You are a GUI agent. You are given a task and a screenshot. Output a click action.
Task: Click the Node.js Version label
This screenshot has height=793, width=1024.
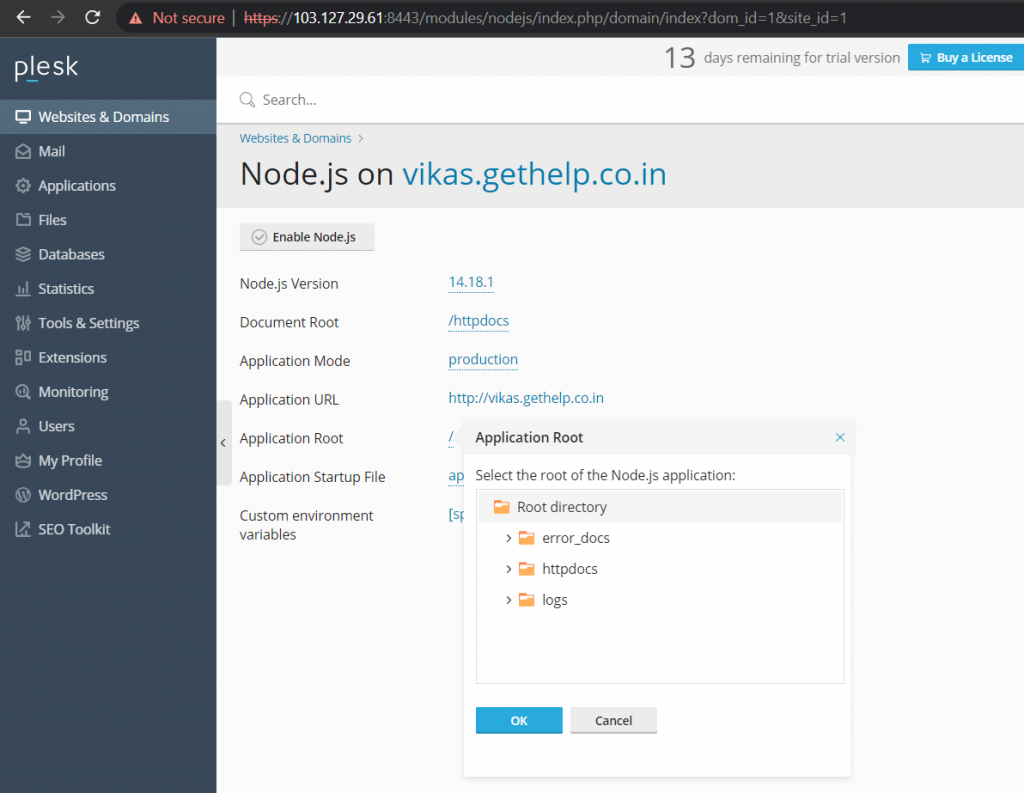click(289, 284)
